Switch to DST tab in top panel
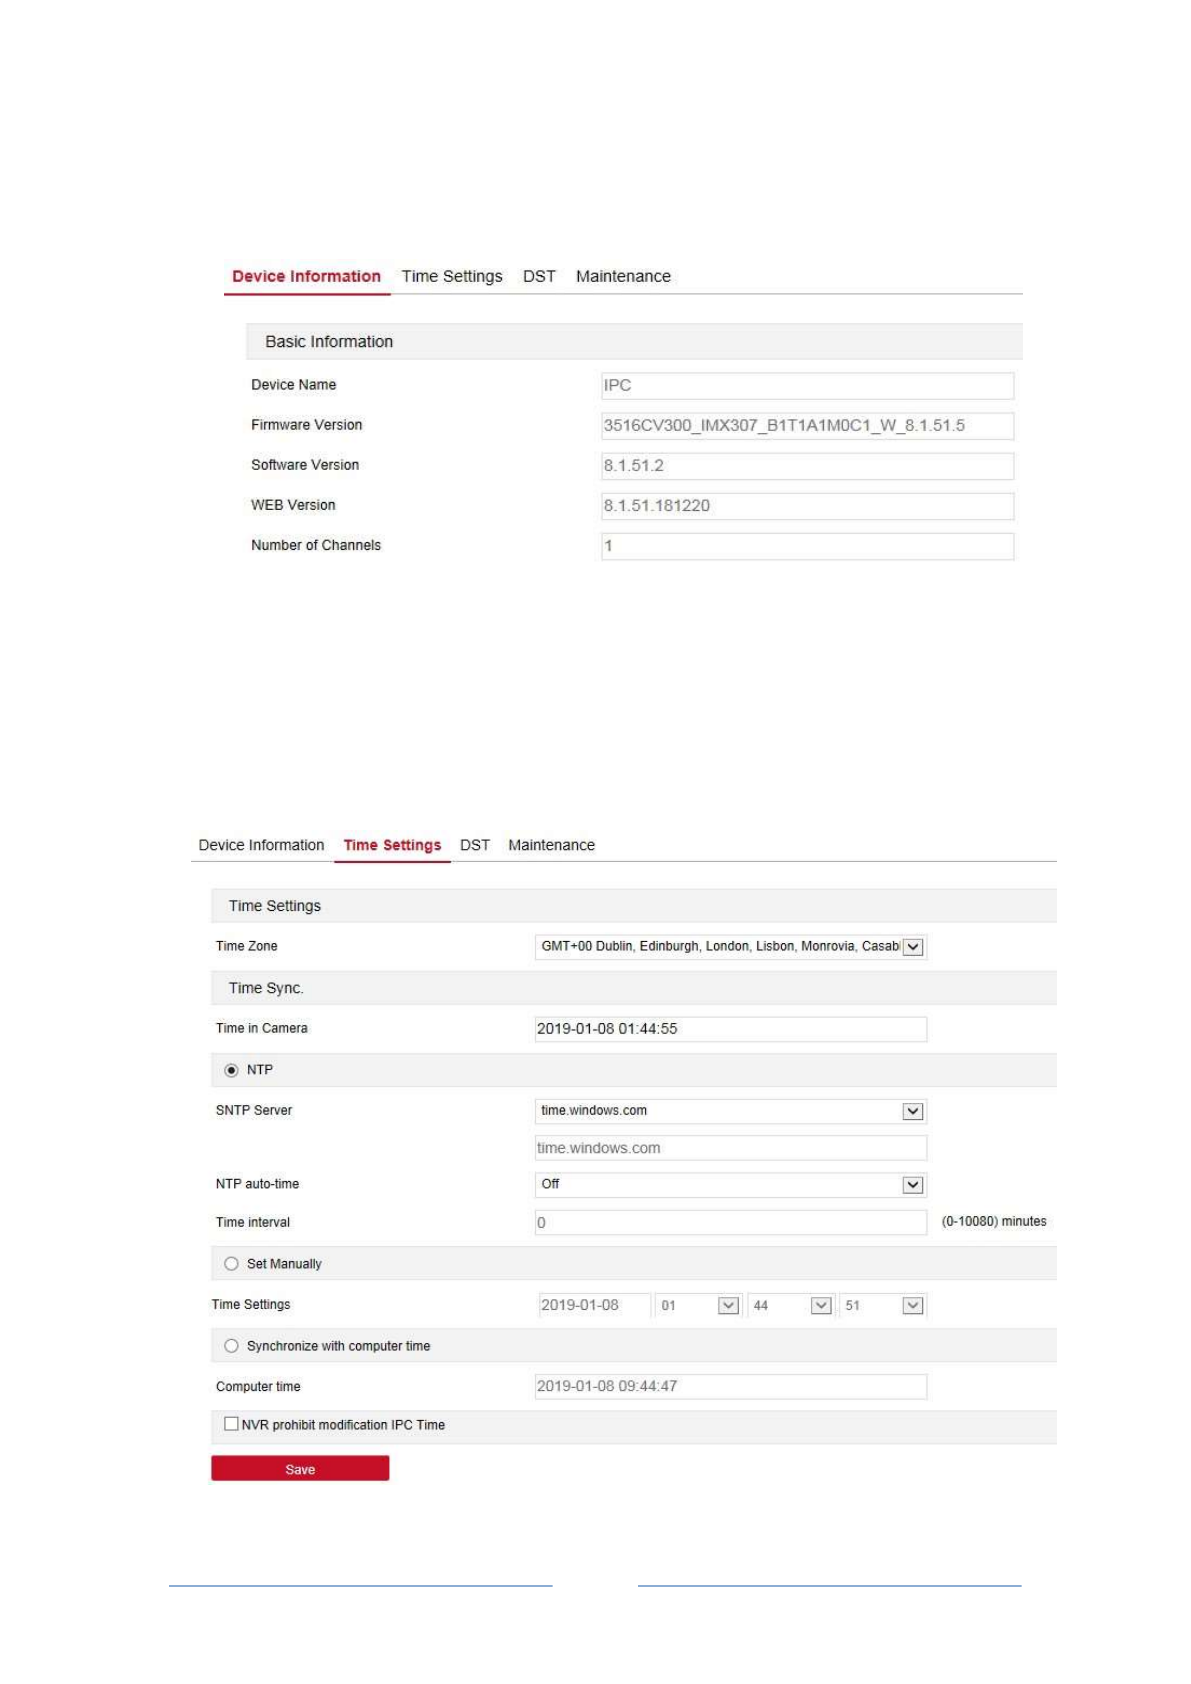 [x=538, y=276]
